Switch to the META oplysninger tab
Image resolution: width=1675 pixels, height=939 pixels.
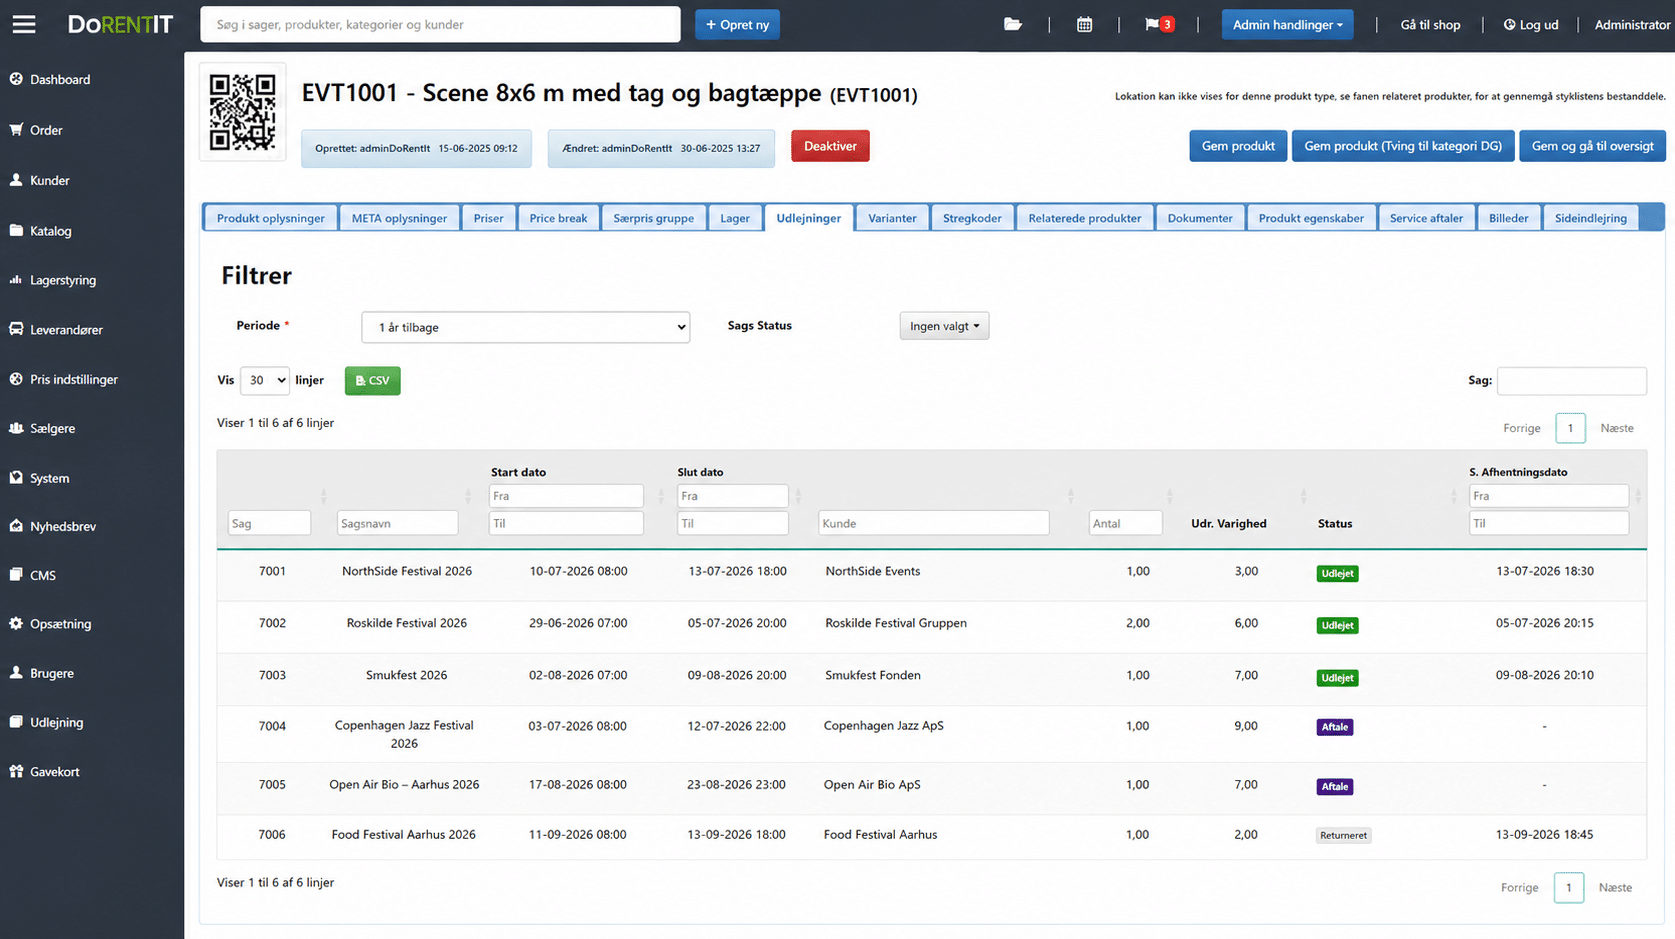pos(399,218)
